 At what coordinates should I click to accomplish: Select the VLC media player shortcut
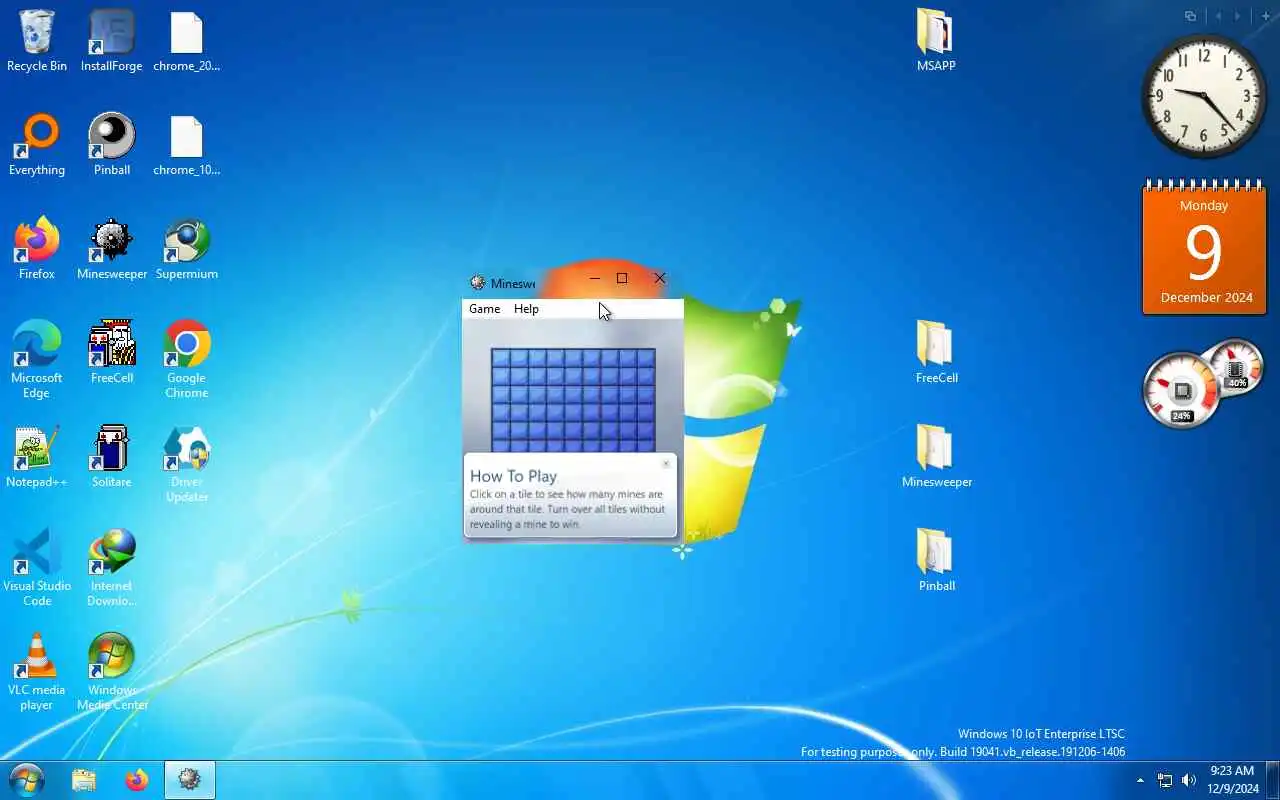[x=37, y=671]
